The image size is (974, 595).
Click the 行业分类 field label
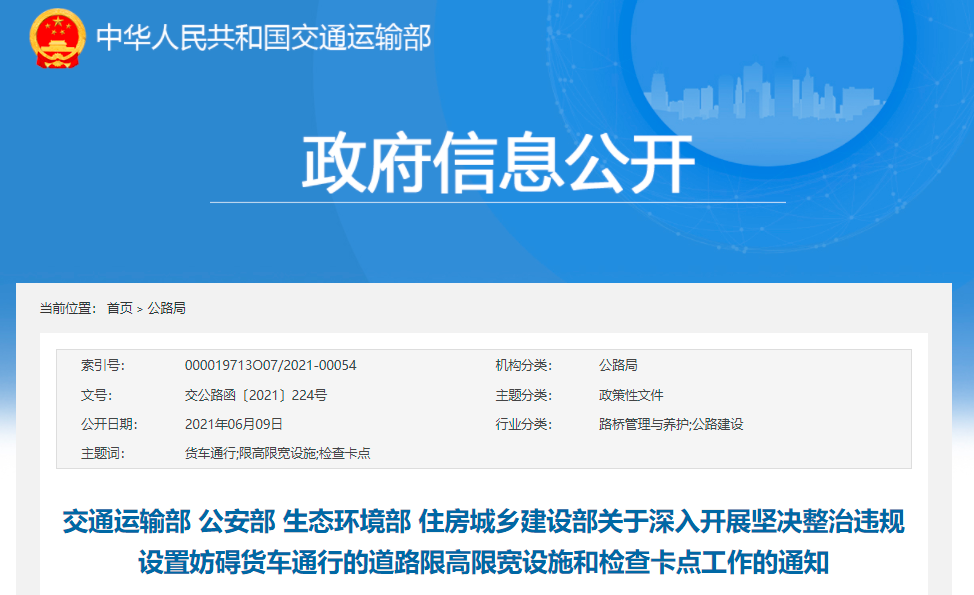[523, 424]
